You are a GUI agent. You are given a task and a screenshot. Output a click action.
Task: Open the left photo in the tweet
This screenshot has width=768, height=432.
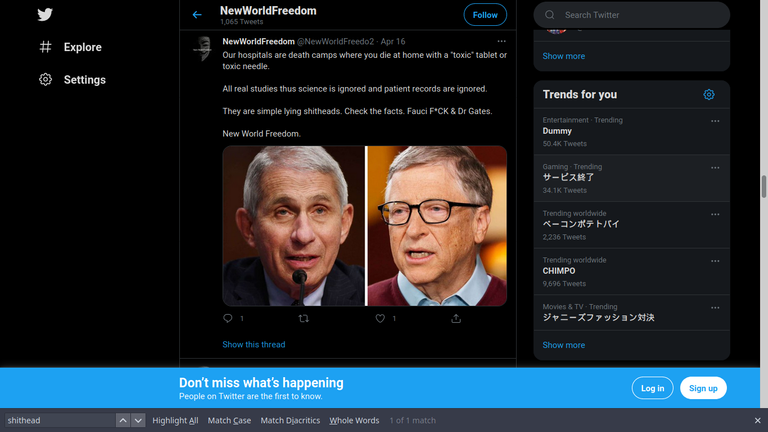pos(293,226)
